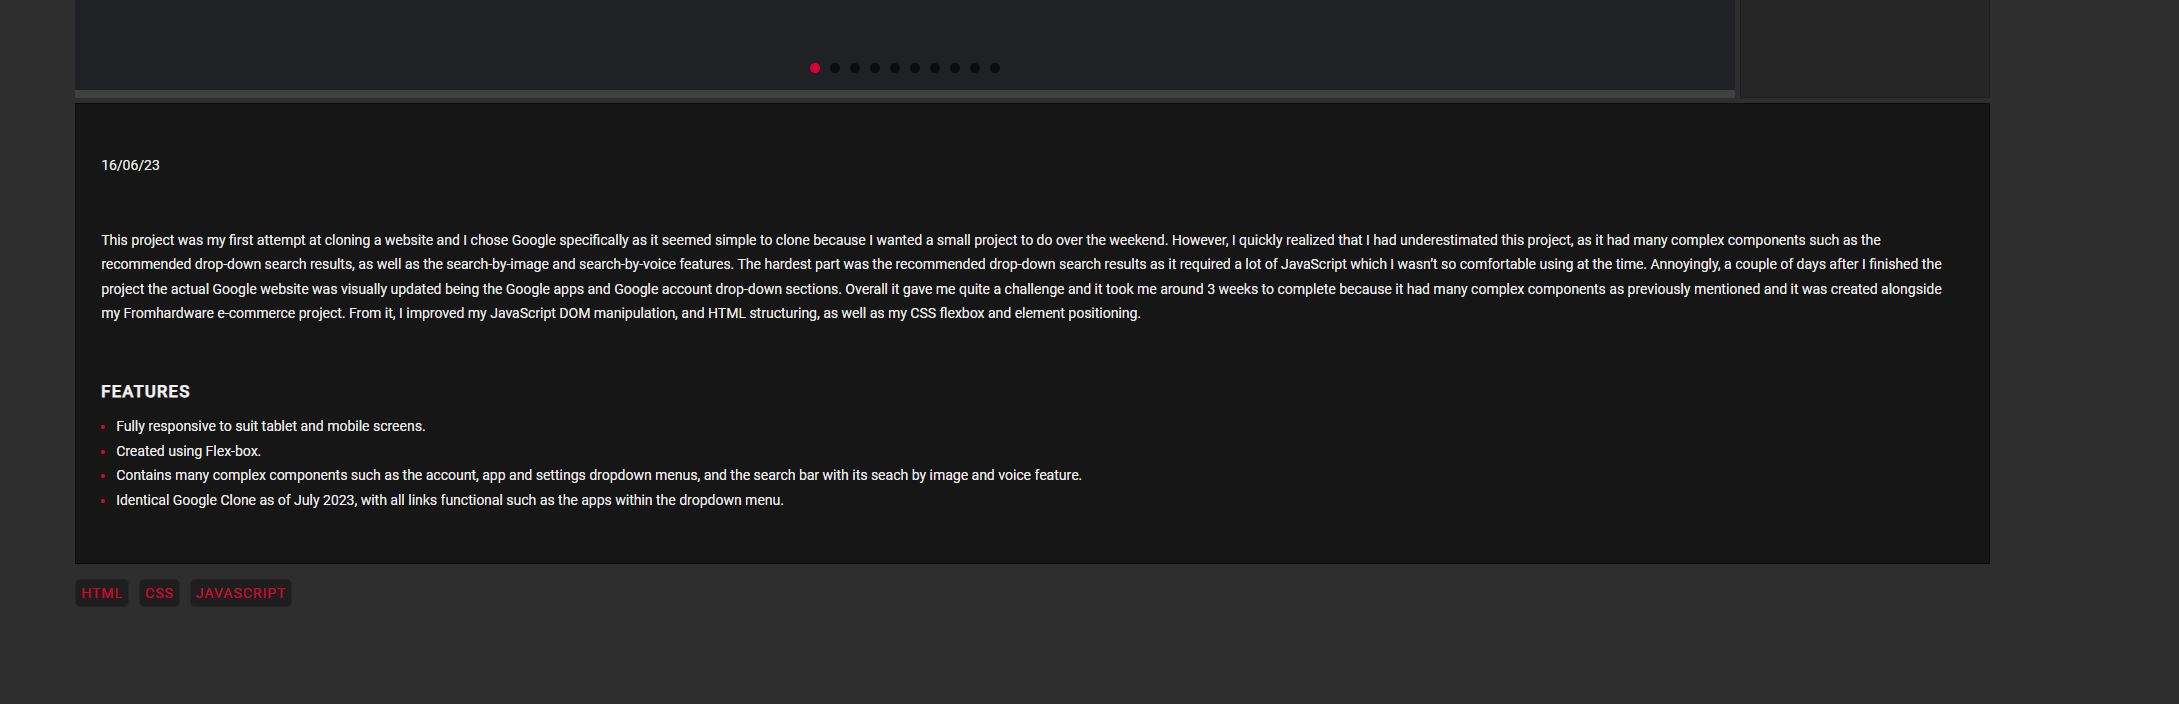Click the last carousel indicator dot
The image size is (2179, 704).
995,68
